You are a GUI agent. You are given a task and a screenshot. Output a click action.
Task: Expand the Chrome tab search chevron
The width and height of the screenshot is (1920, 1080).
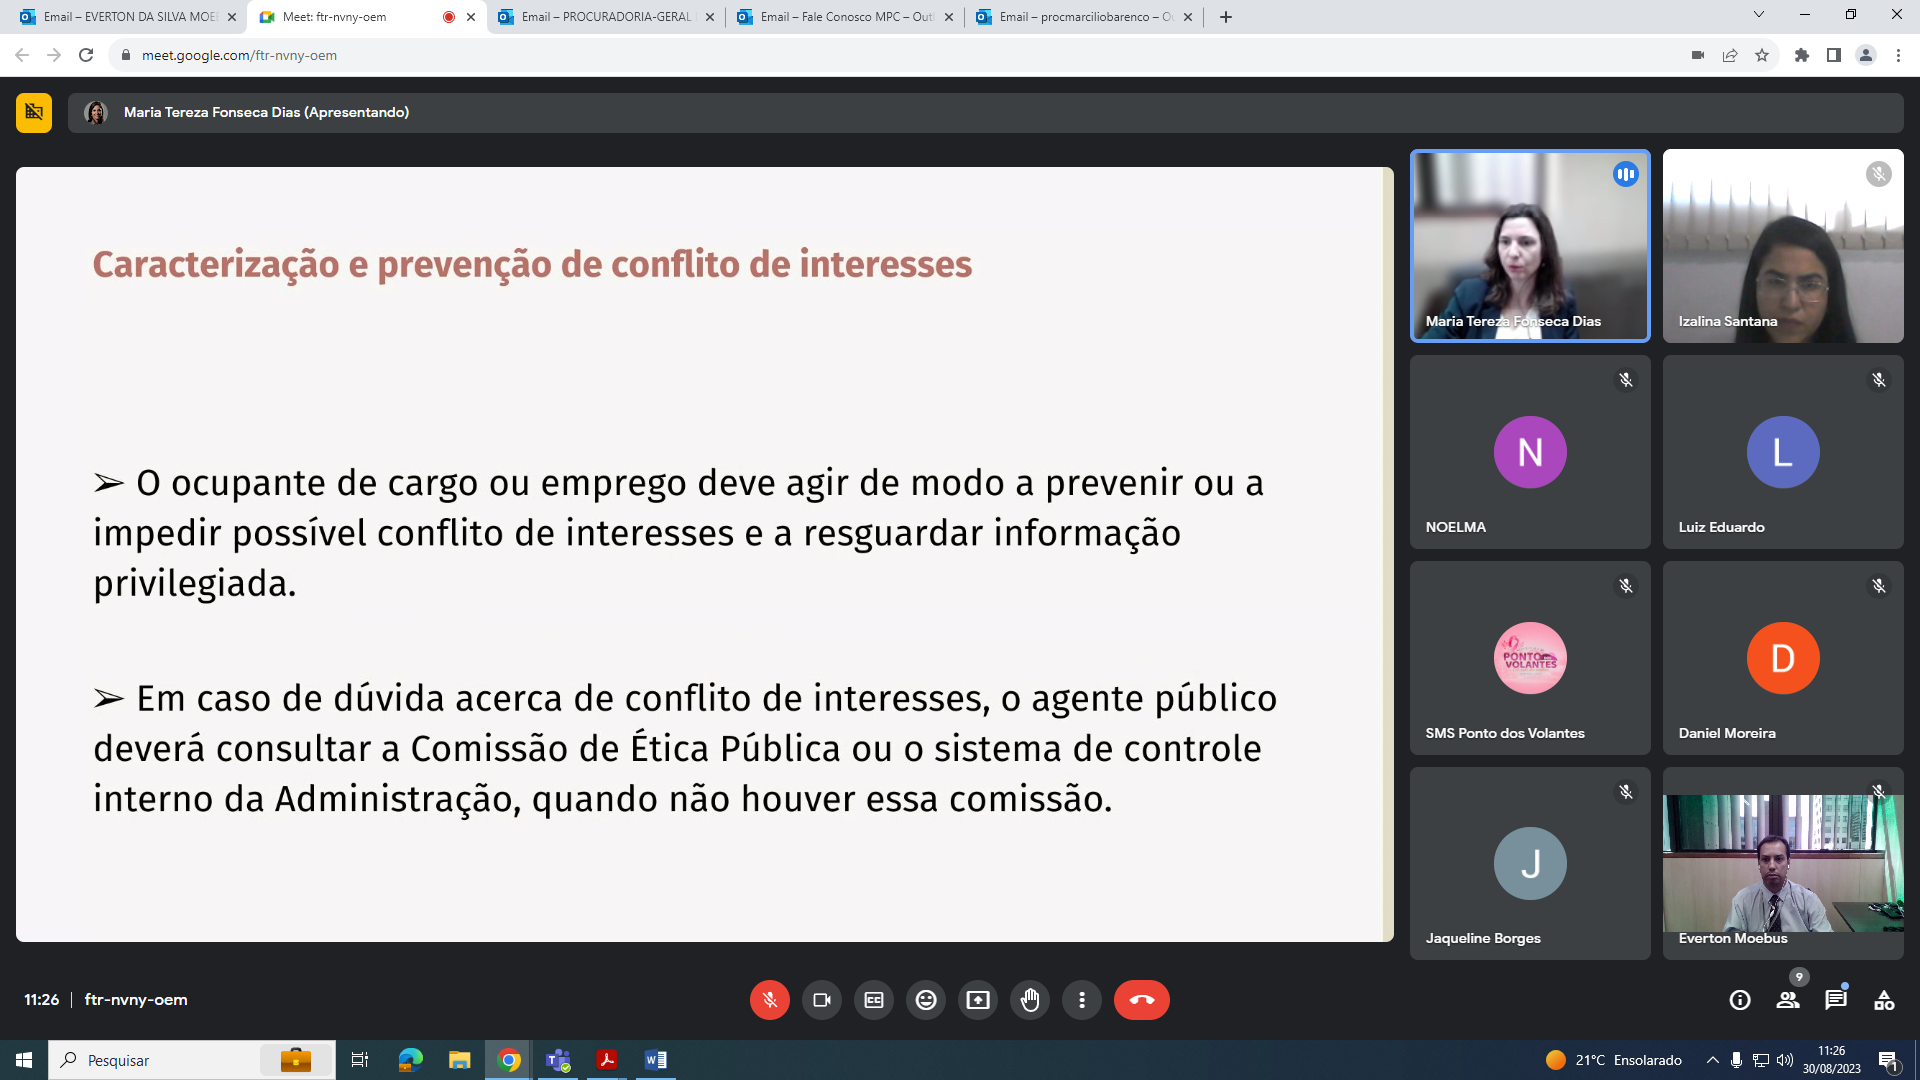tap(1758, 15)
